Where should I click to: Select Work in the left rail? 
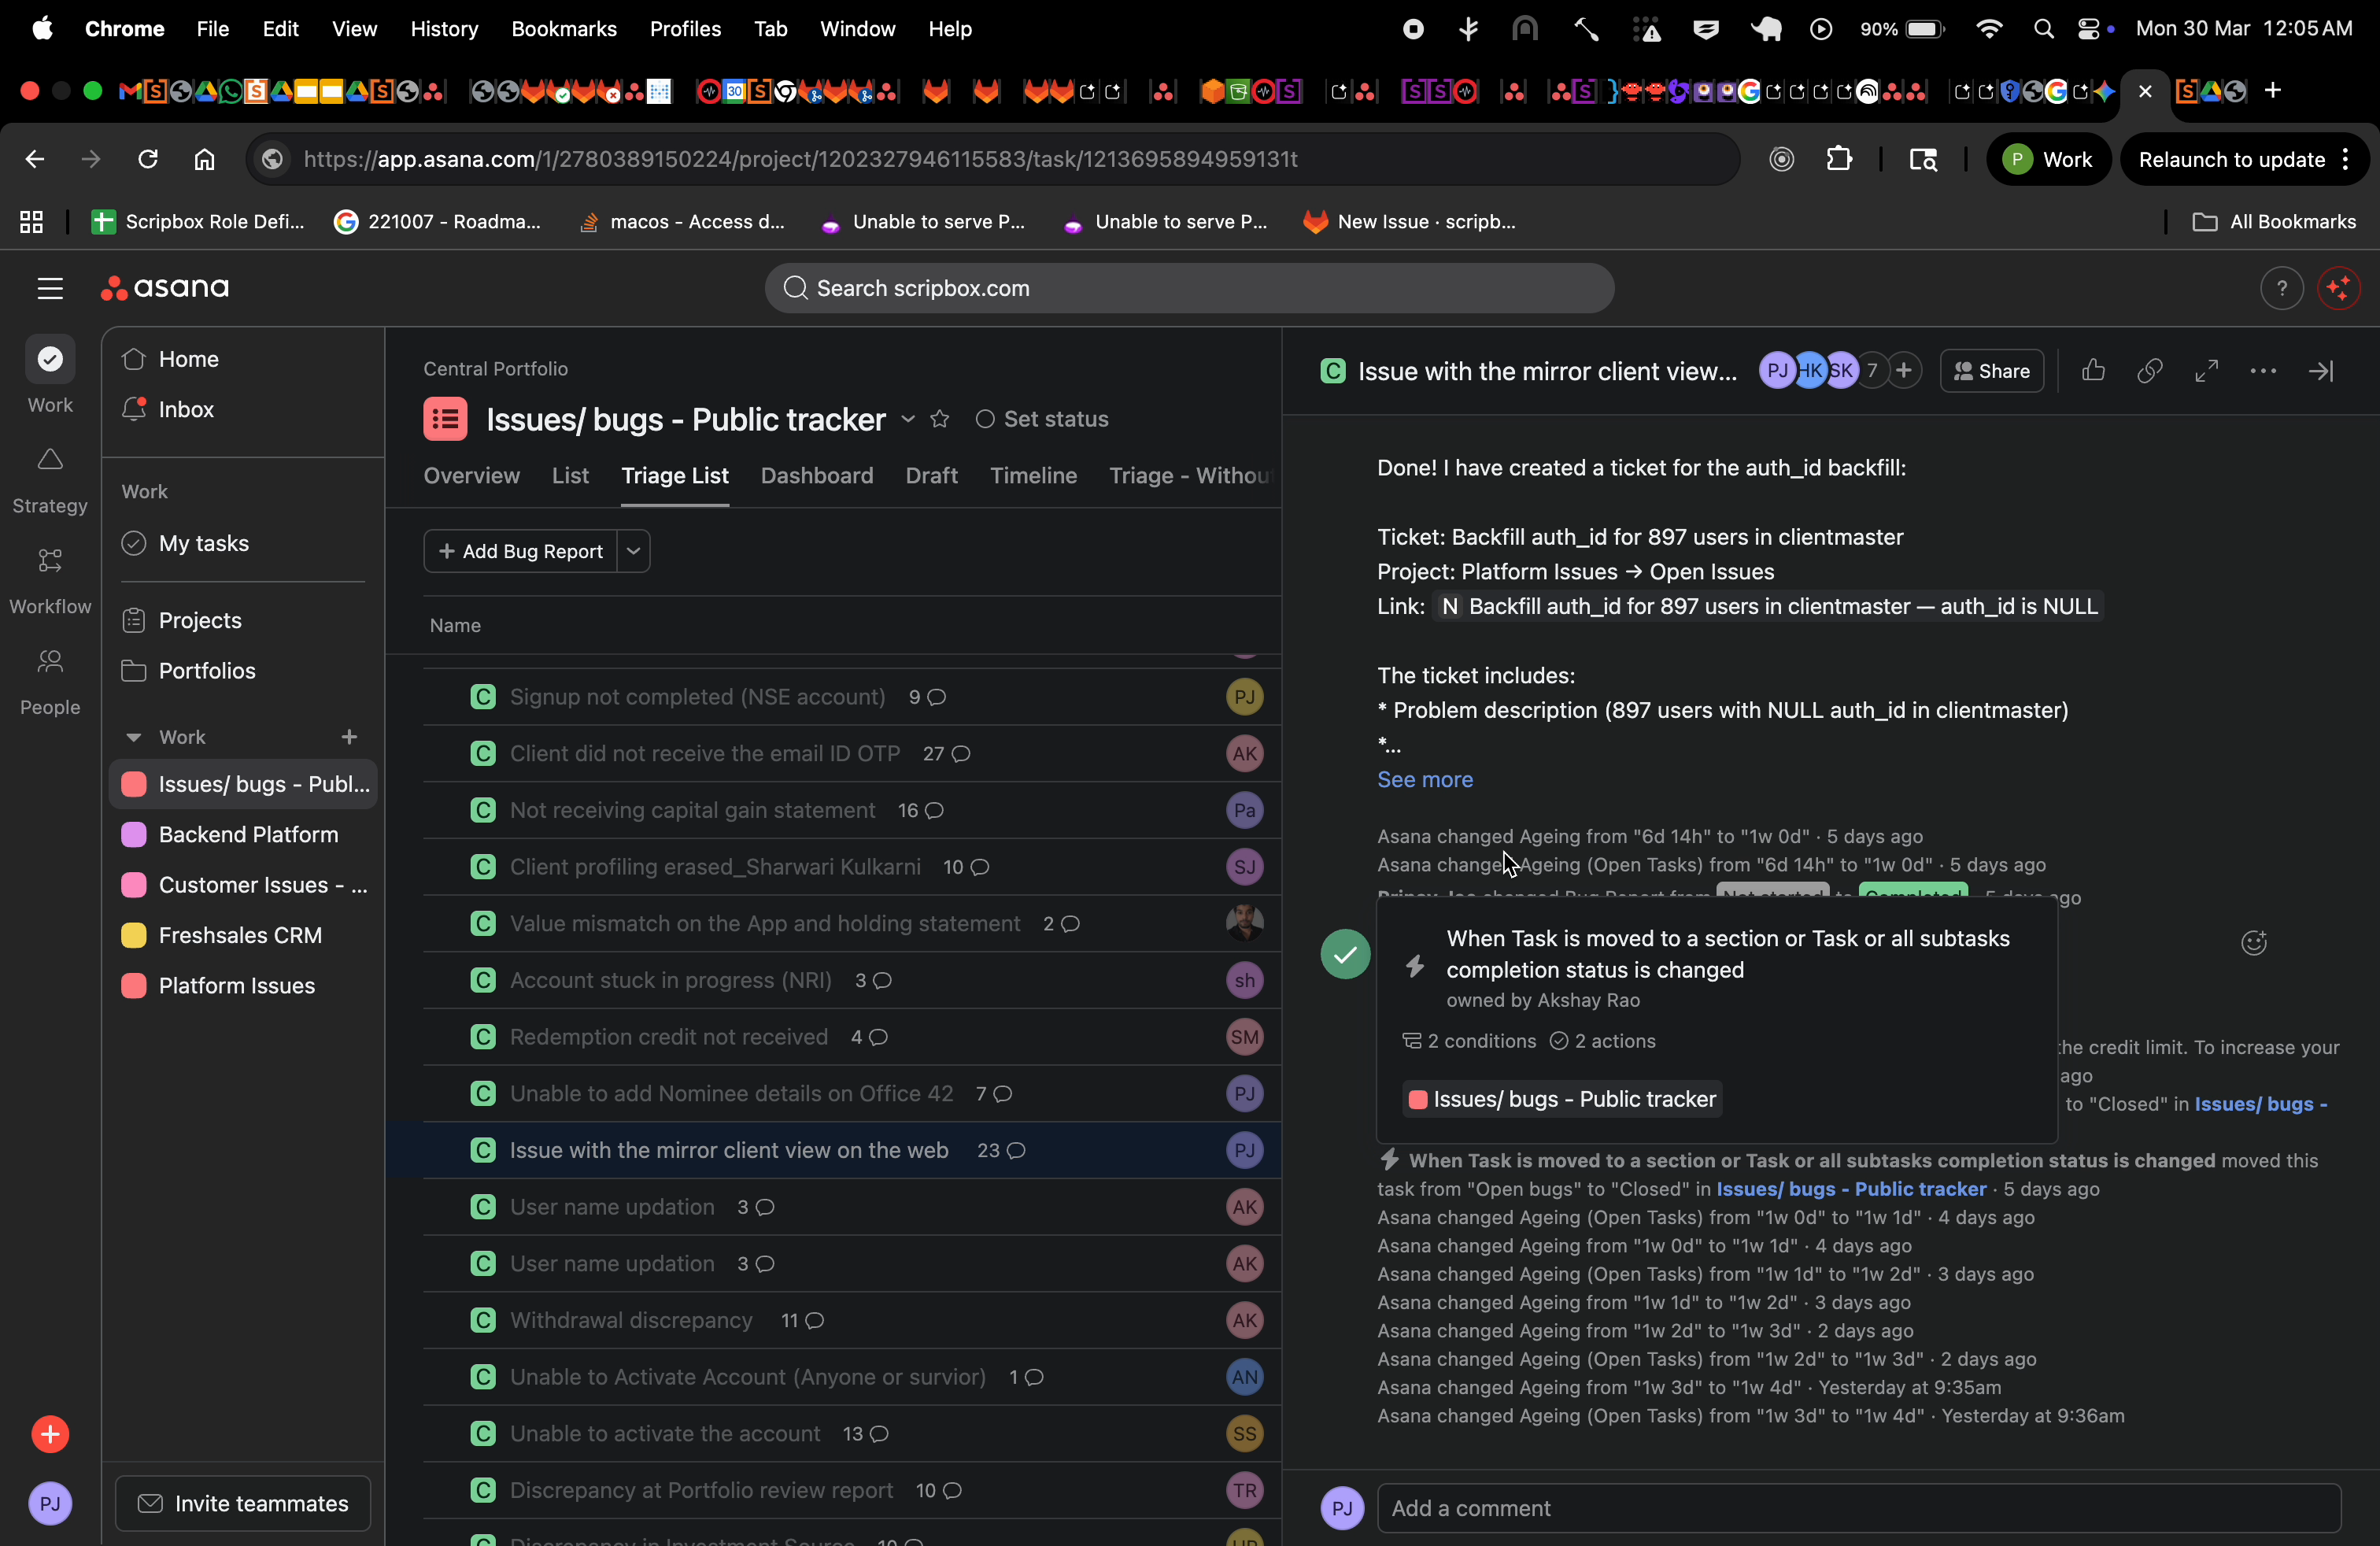[50, 377]
